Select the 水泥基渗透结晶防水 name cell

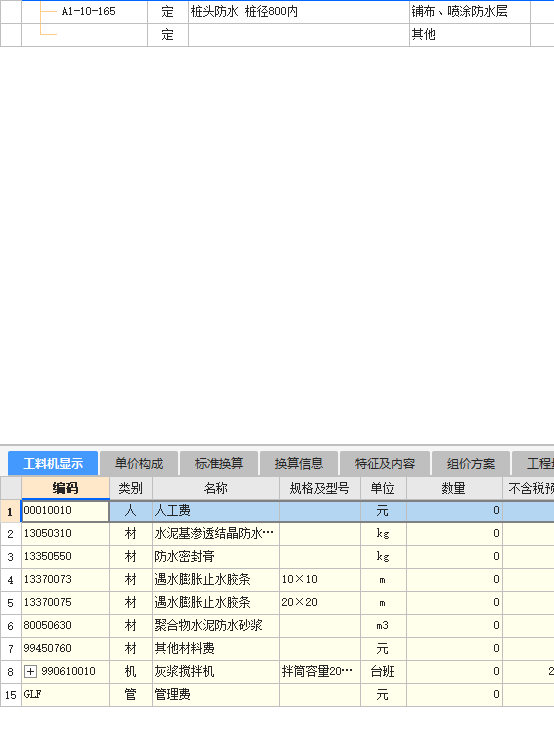216,534
